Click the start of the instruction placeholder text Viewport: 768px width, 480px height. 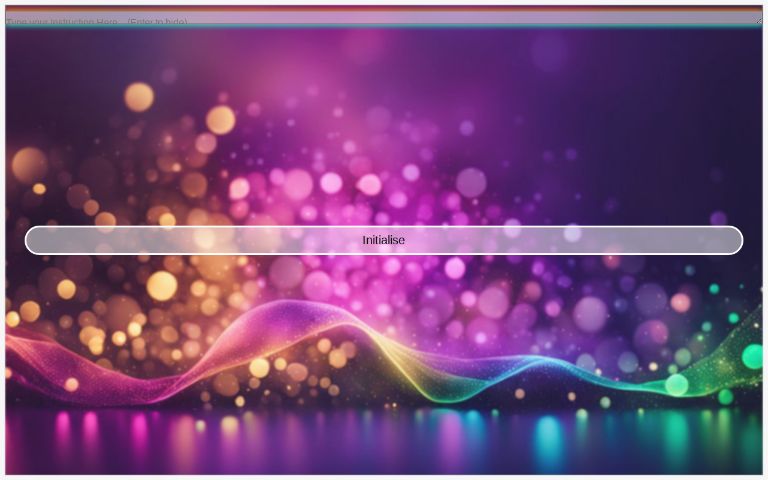point(10,21)
